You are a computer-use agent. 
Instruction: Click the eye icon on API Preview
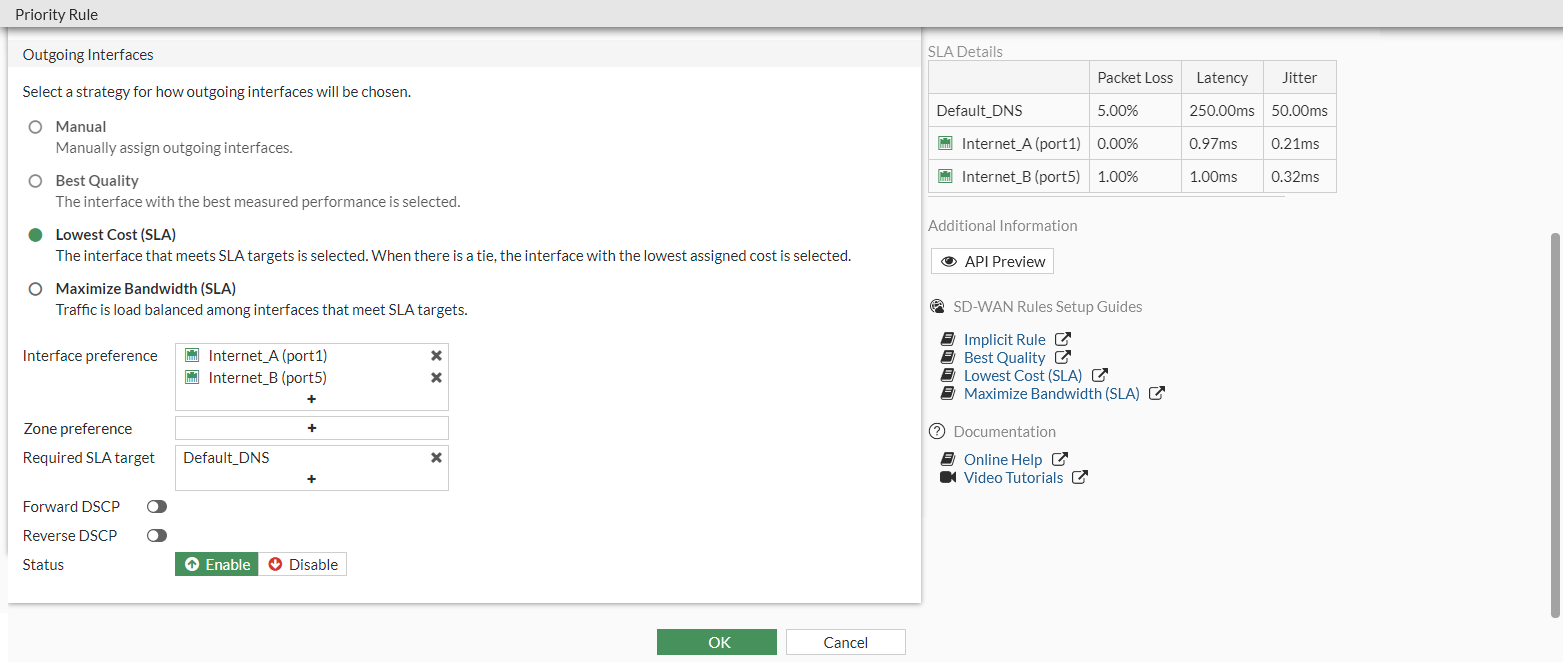click(x=949, y=262)
